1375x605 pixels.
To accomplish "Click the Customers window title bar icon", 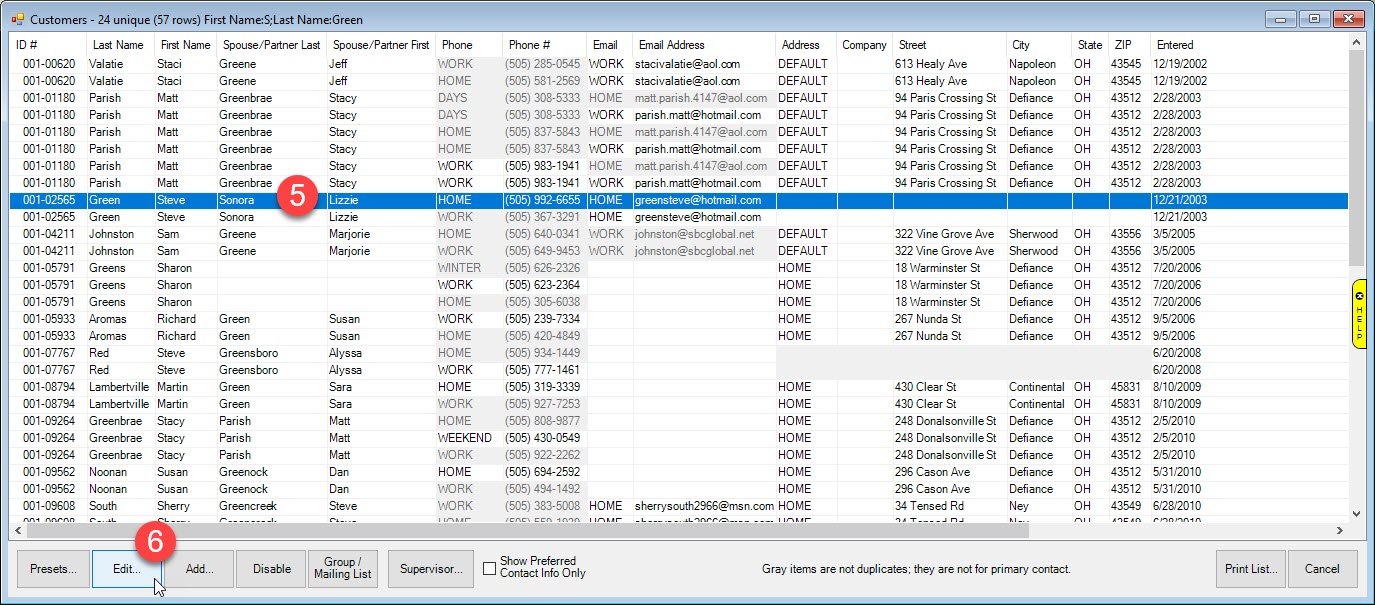I will (17, 19).
